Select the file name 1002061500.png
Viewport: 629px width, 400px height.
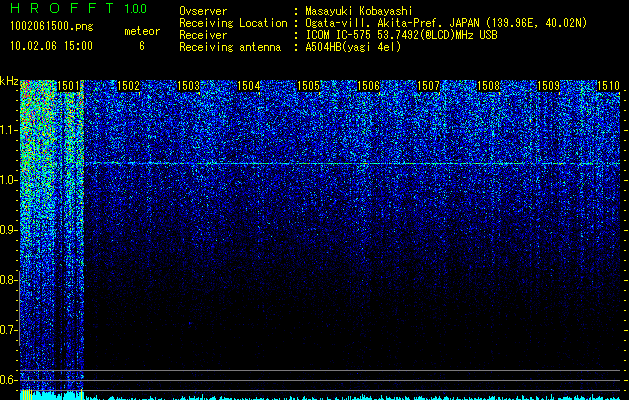point(52,27)
